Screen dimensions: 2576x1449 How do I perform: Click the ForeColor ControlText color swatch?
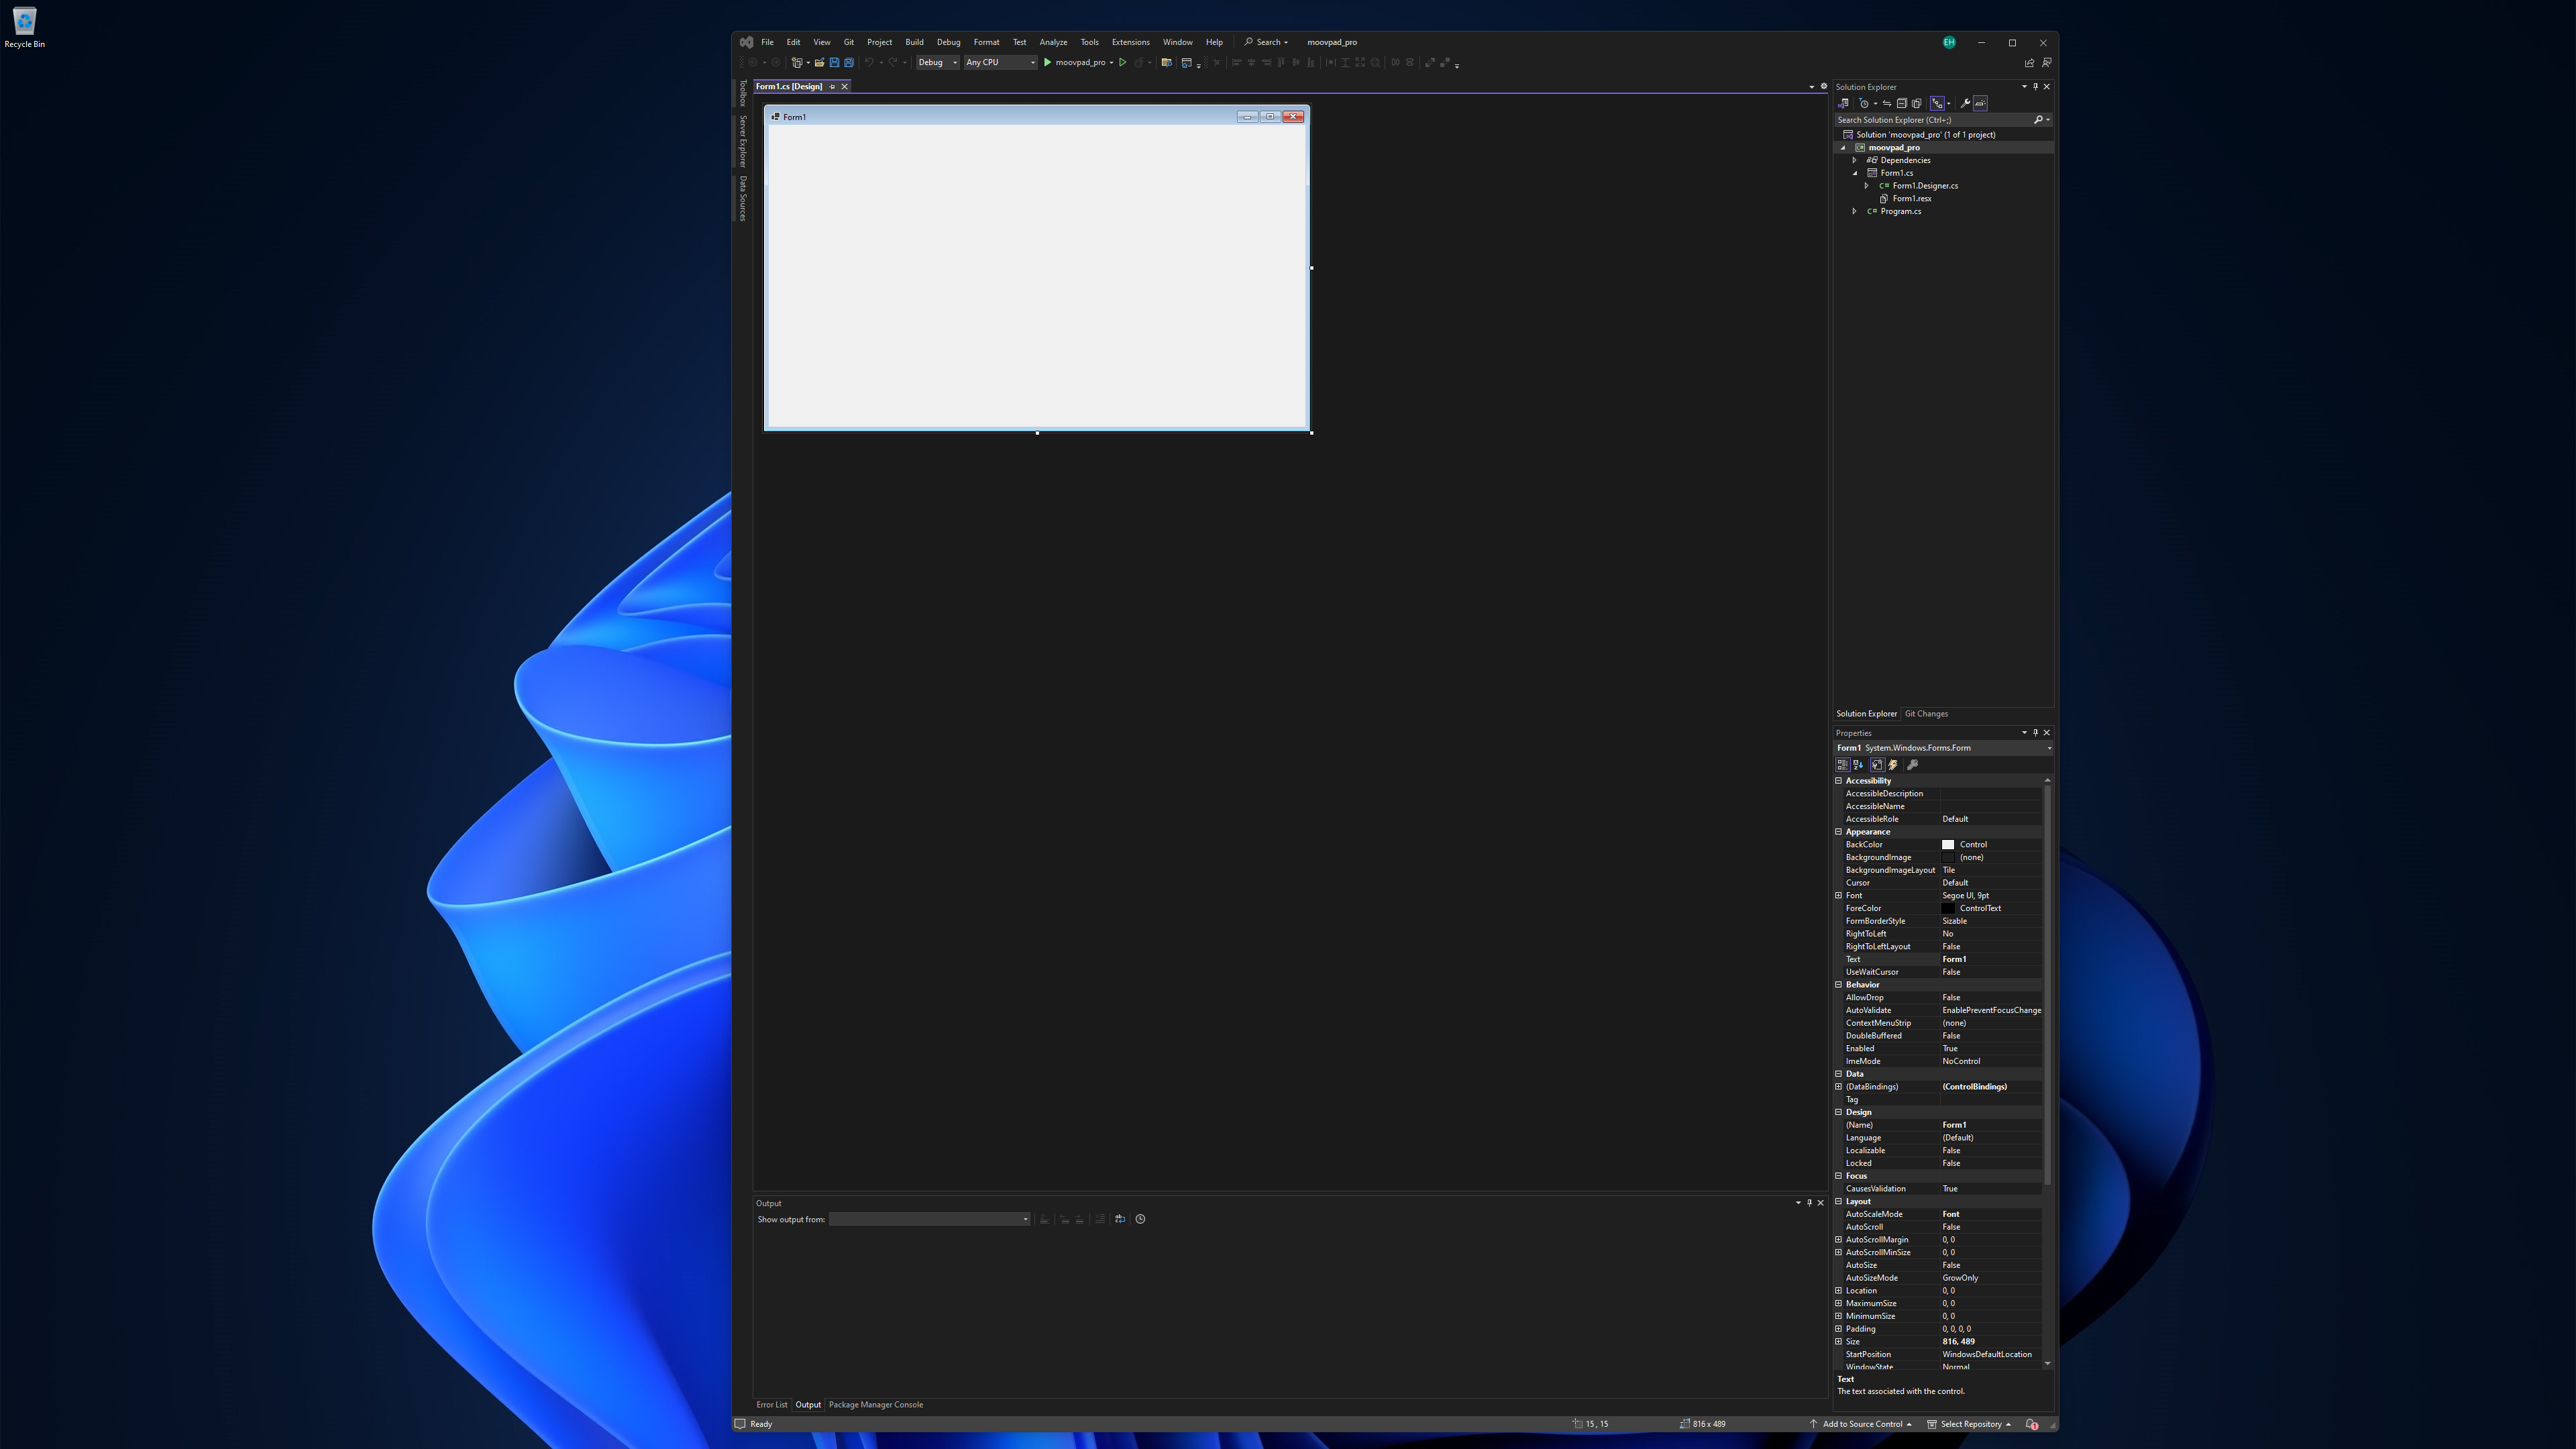[1948, 909]
